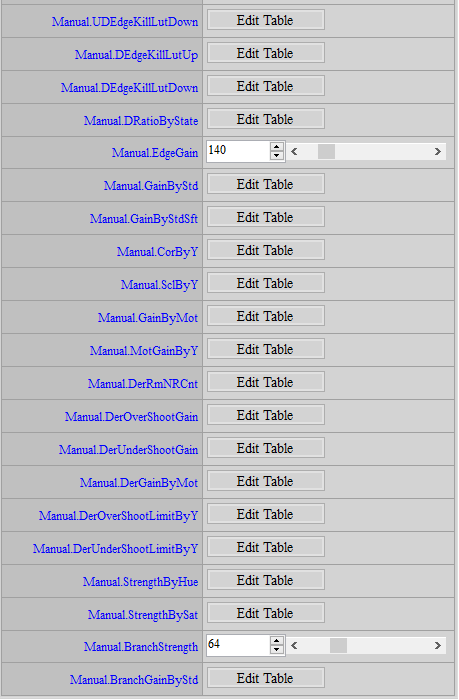Focus the EdgeGain value field showing 140
This screenshot has height=700, width=459.
tap(238, 151)
